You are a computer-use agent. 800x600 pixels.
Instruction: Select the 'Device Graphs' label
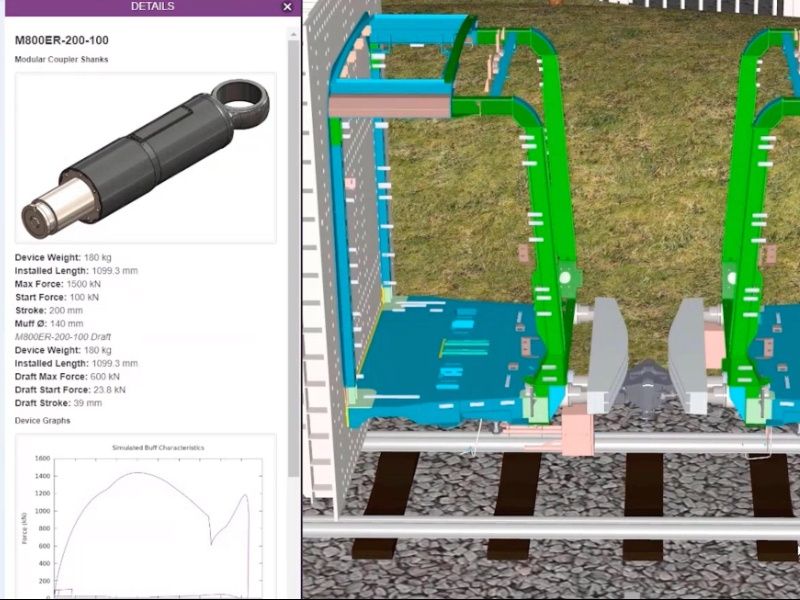[x=42, y=420]
